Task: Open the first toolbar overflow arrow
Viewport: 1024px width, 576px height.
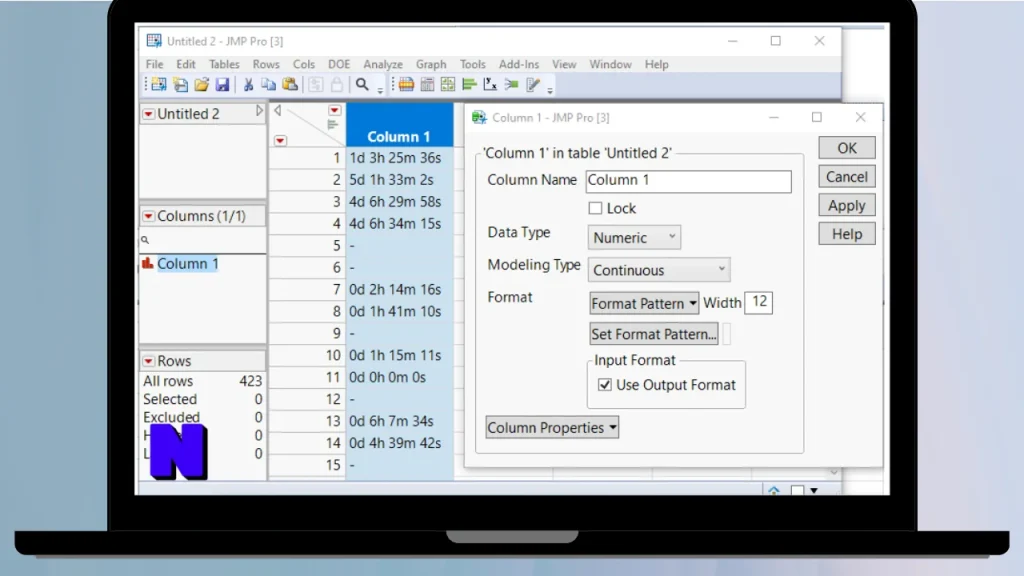Action: point(380,90)
